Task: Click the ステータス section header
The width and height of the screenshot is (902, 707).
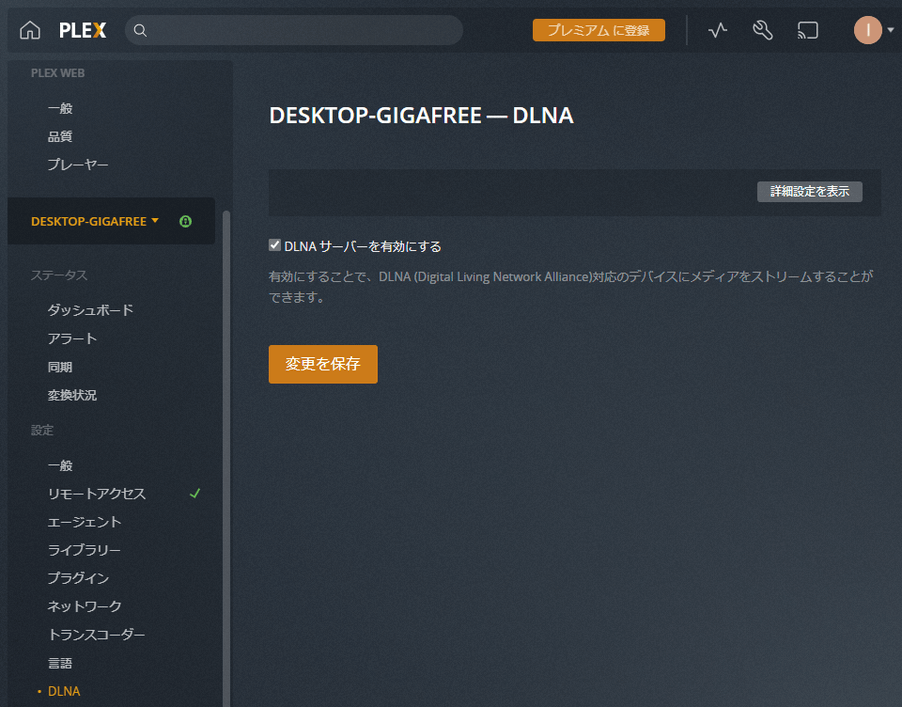Action: (59, 275)
